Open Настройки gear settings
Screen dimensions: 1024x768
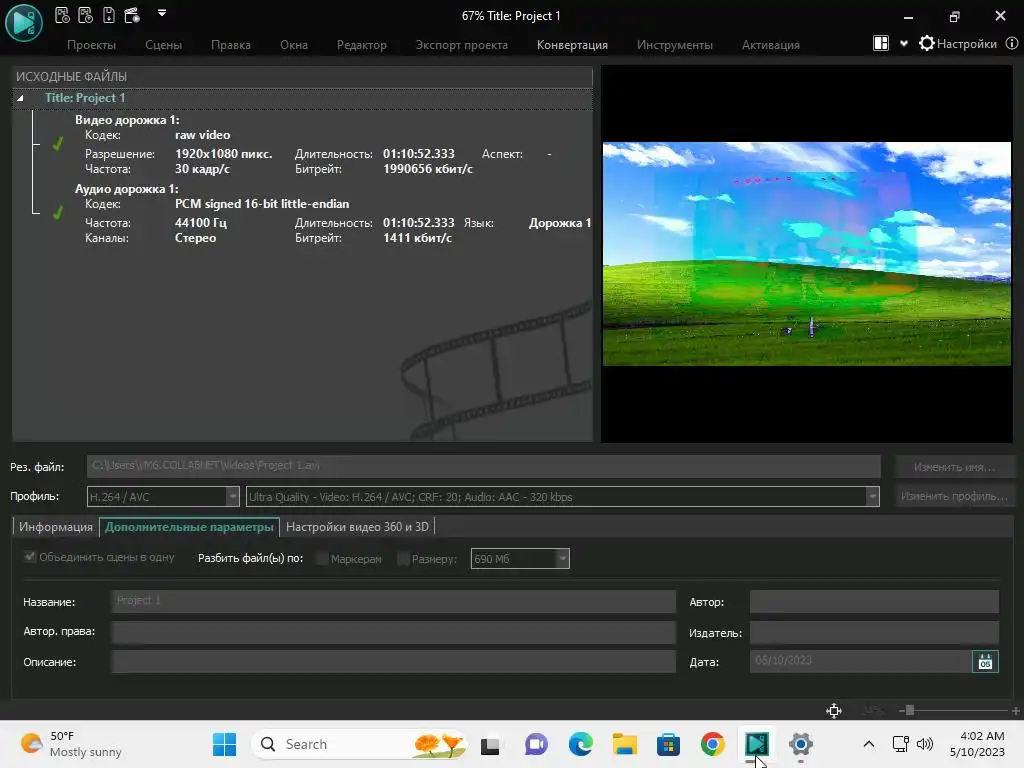point(957,44)
